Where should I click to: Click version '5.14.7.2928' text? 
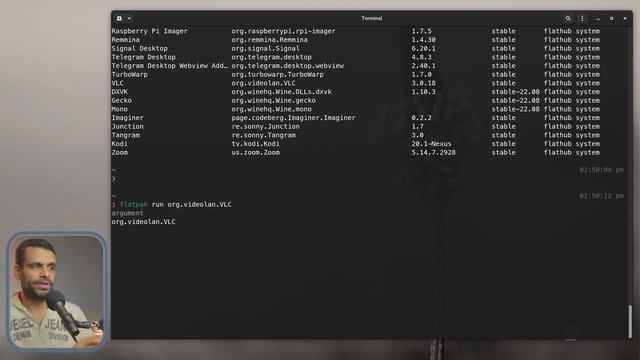433,152
